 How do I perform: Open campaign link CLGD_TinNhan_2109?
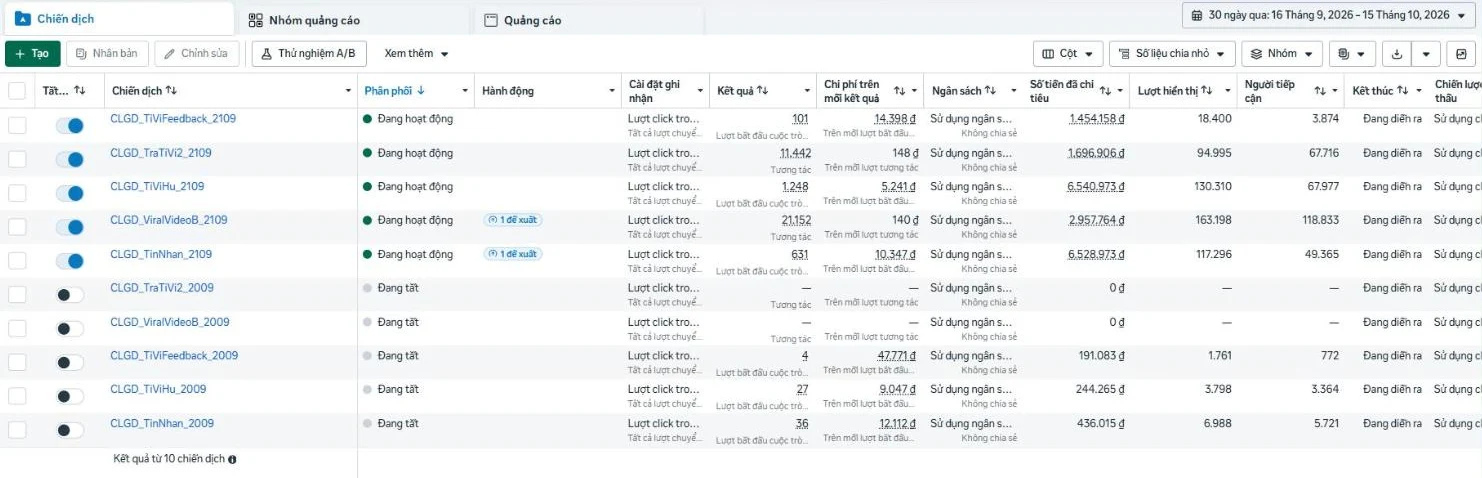pos(161,254)
